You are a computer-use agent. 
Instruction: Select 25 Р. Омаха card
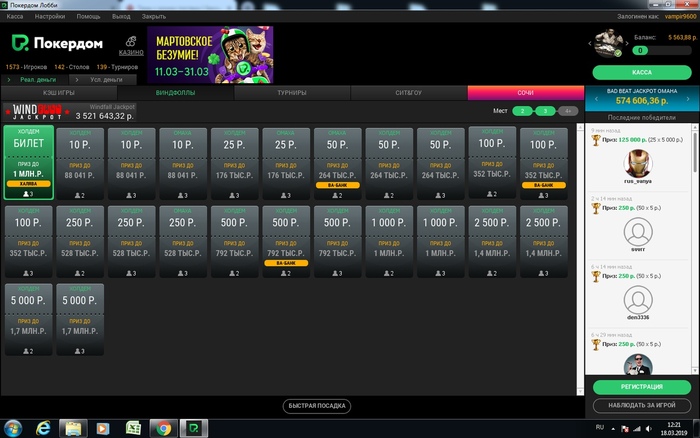coord(286,164)
